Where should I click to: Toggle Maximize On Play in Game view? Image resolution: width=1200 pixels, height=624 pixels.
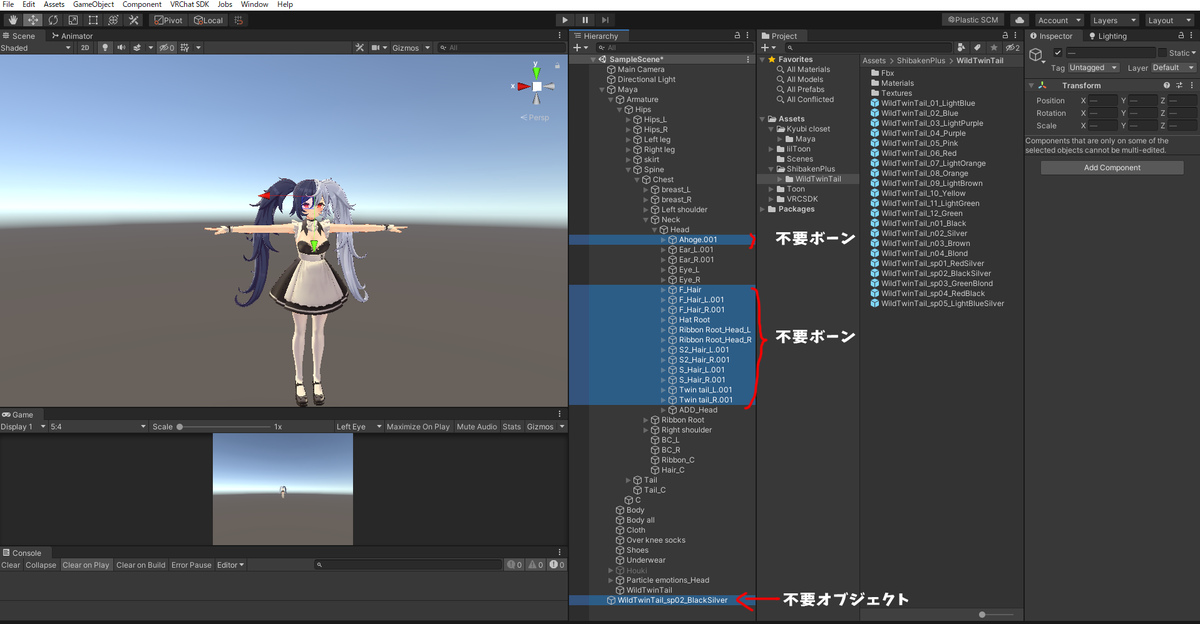point(418,427)
